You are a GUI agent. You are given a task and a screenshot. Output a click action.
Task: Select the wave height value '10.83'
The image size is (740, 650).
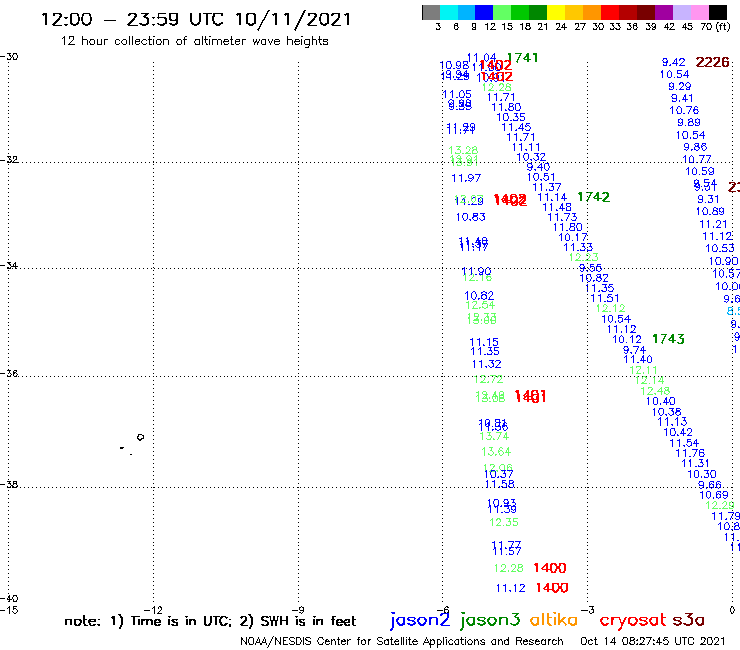tap(470, 217)
